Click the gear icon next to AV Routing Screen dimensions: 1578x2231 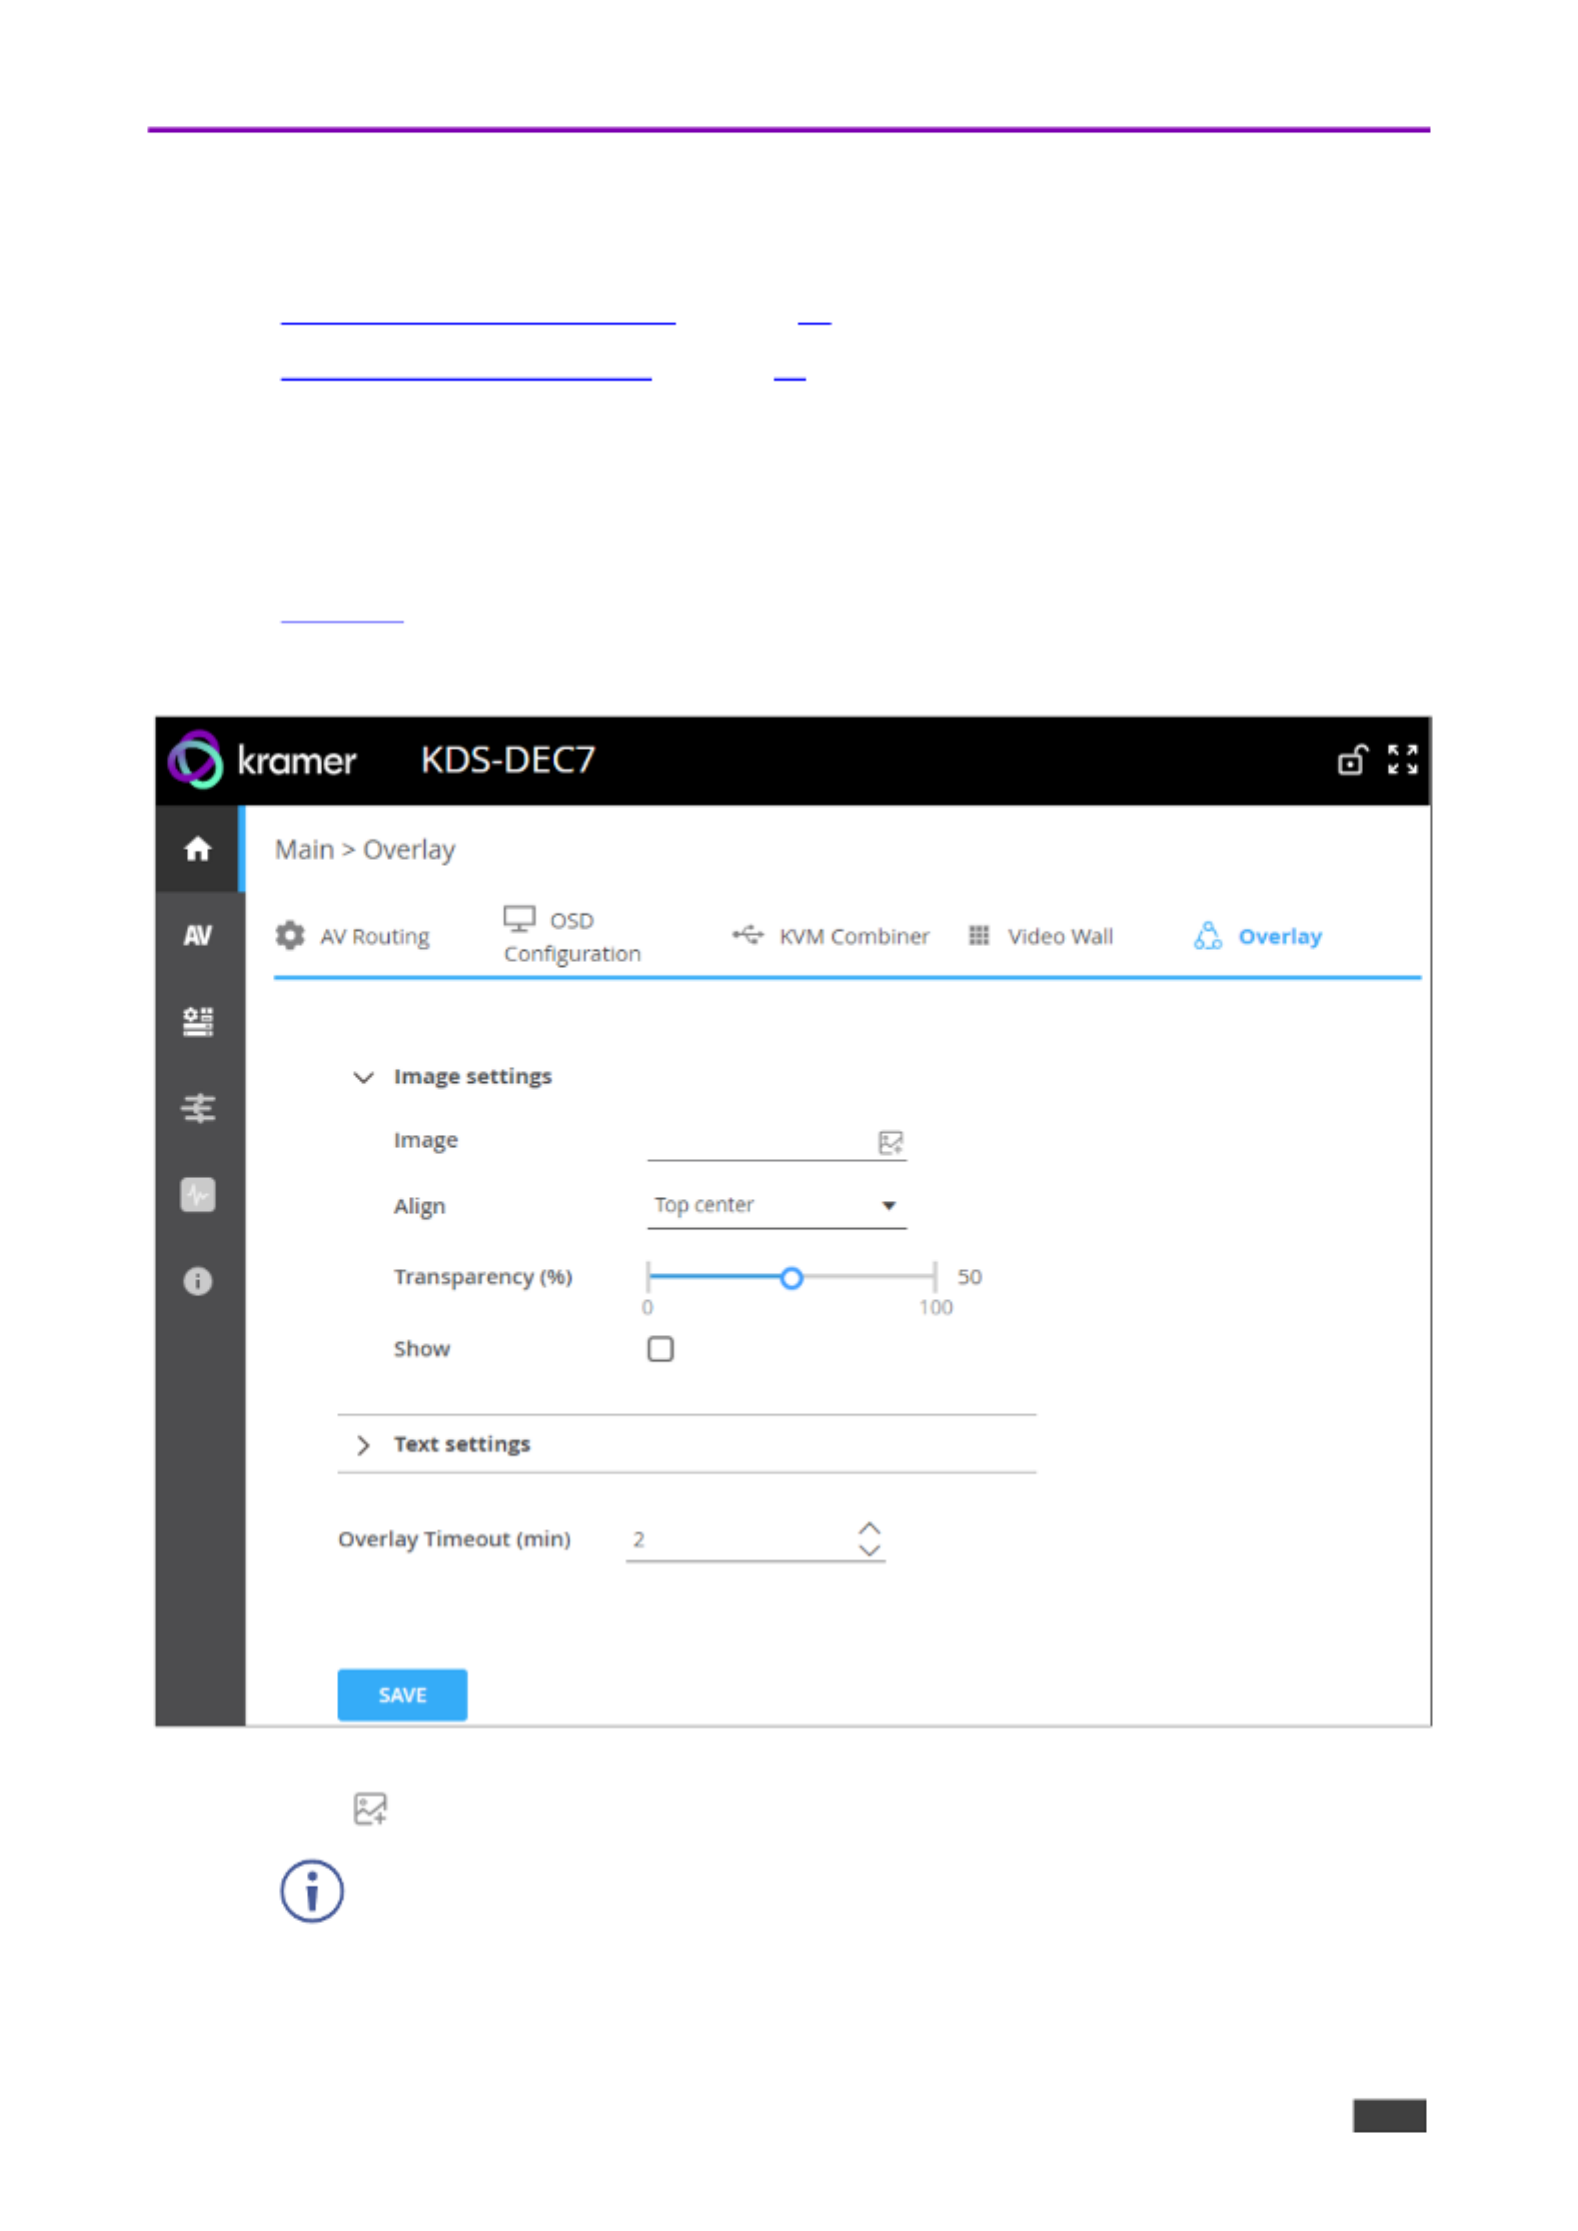pos(290,935)
